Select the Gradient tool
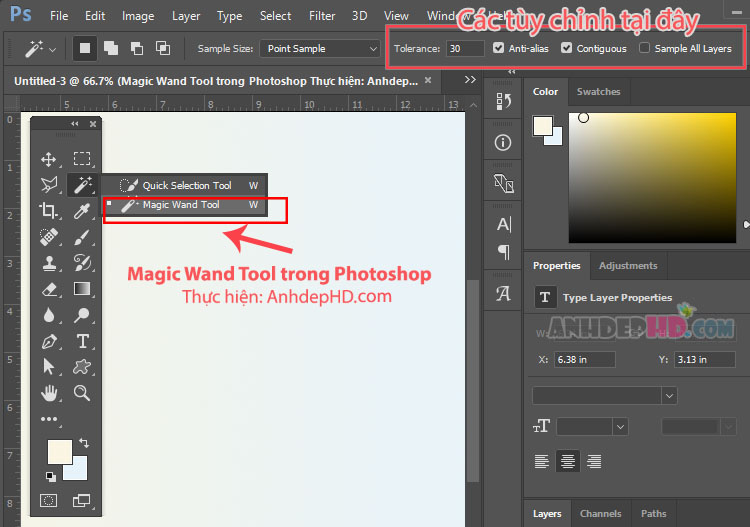Screen dimensions: 750x527 click(x=82, y=289)
